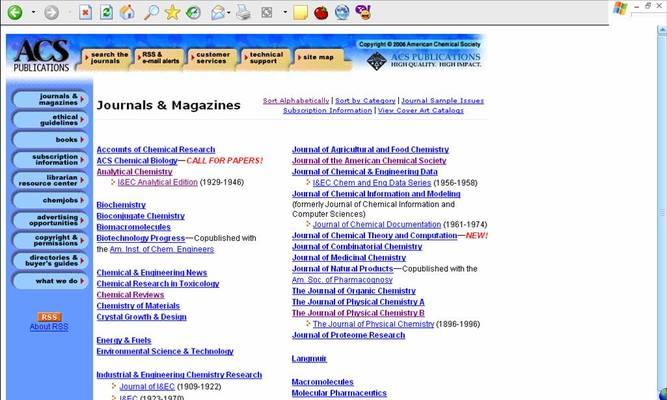The width and height of the screenshot is (667, 400).
Task: Open the 'technical support' tab
Action: (x=265, y=58)
